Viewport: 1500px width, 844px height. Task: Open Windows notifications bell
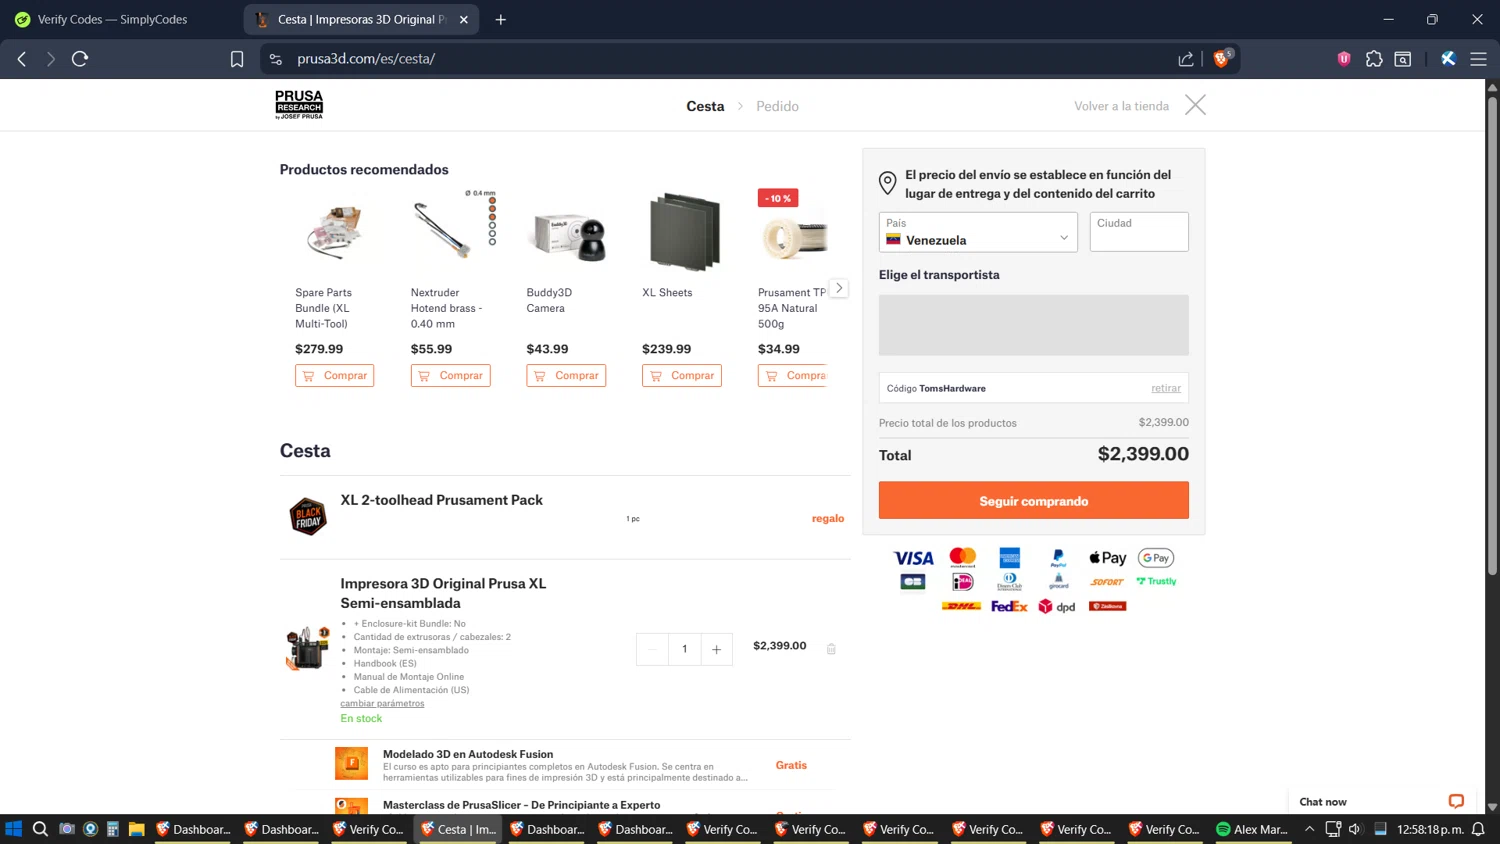1478,829
